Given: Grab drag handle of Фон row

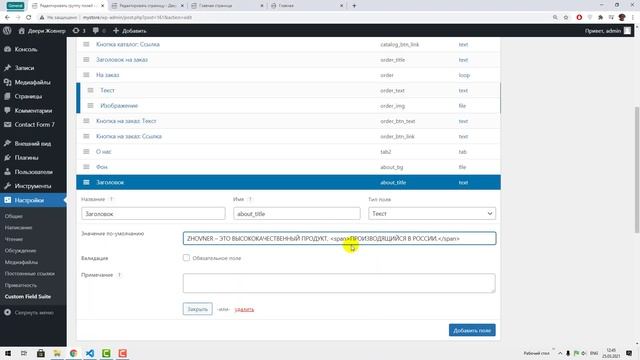Looking at the screenshot, I should coord(86,167).
